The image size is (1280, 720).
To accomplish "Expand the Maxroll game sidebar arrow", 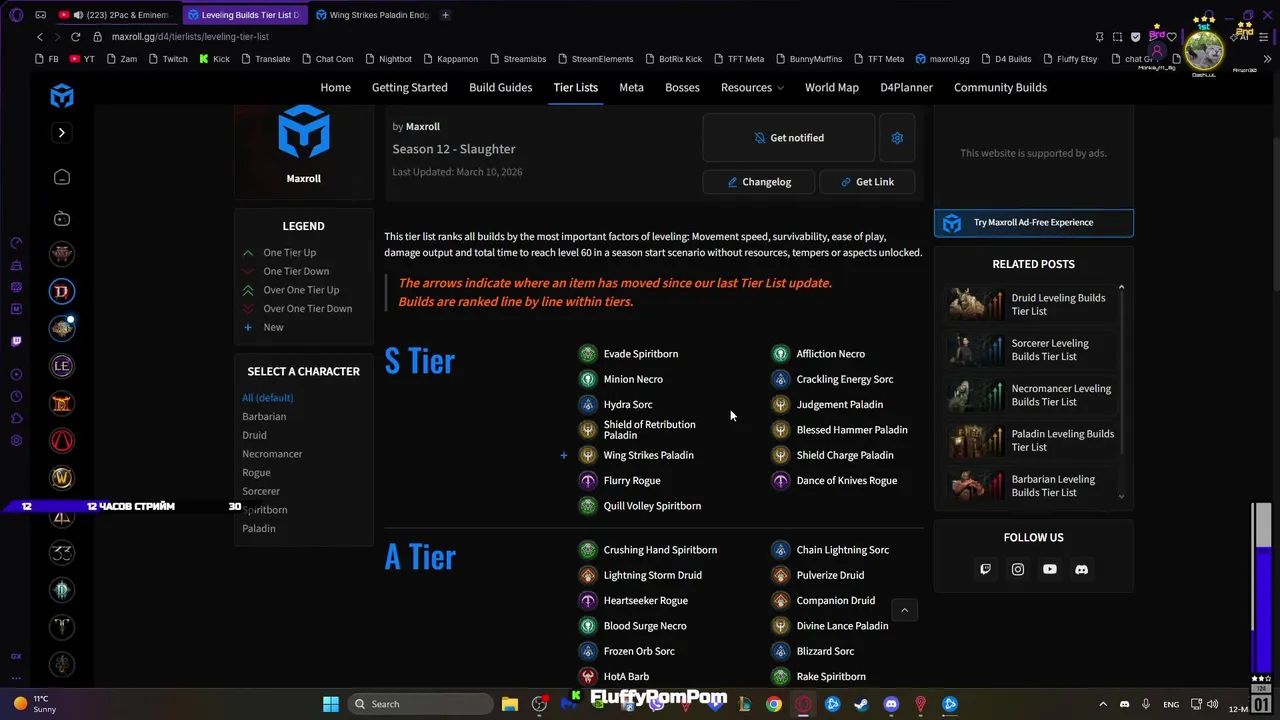I will click(x=61, y=133).
